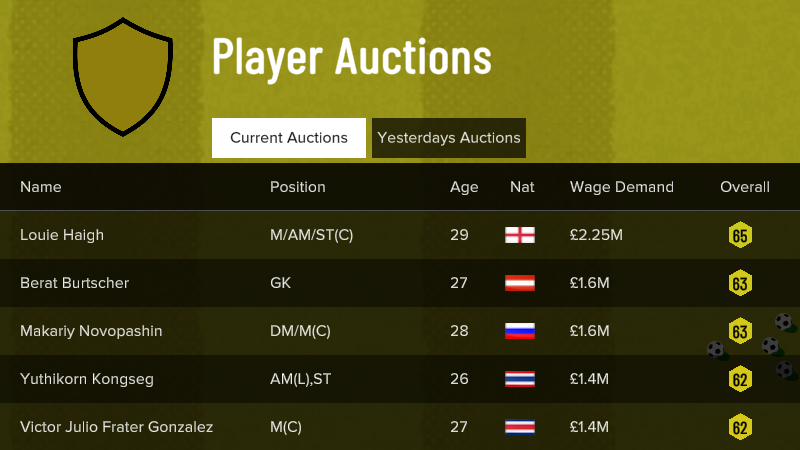Open the Yesterdays Auctions tab
This screenshot has height=450, width=800.
449,138
